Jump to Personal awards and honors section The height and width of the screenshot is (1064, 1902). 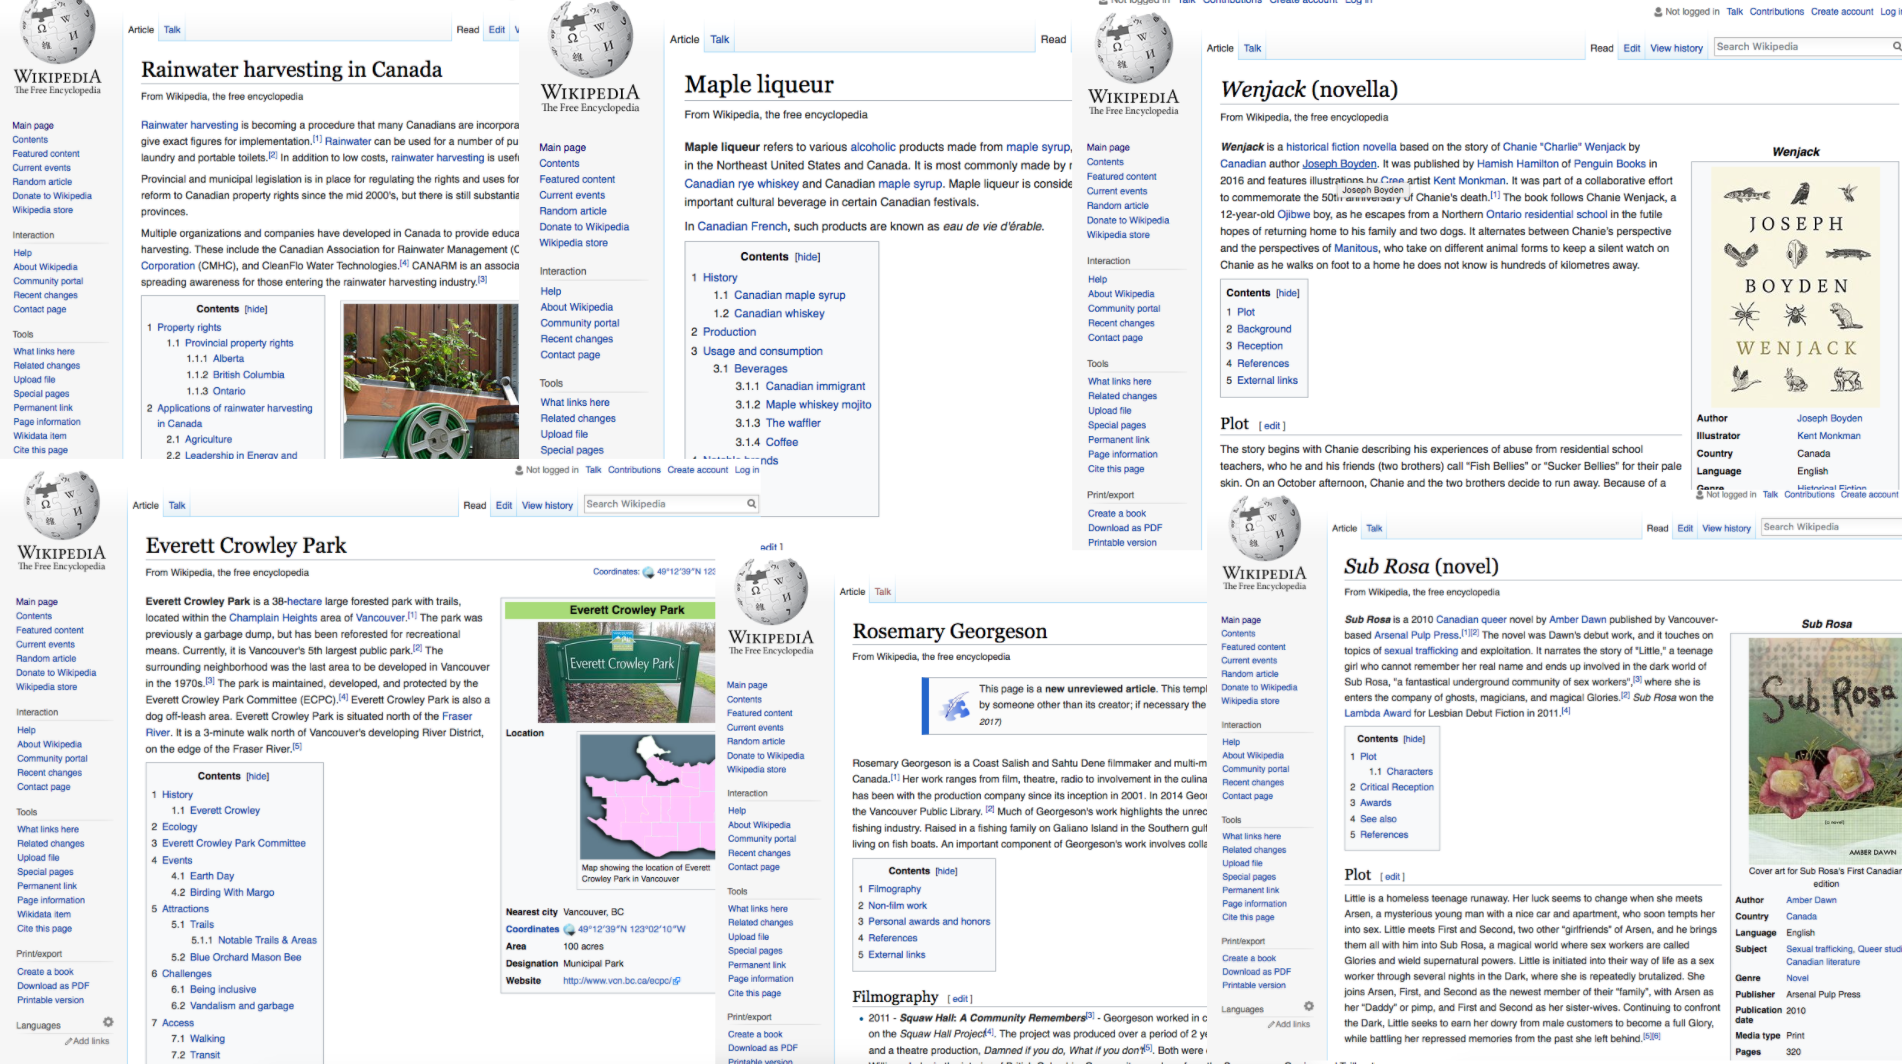pyautogui.click(x=929, y=922)
